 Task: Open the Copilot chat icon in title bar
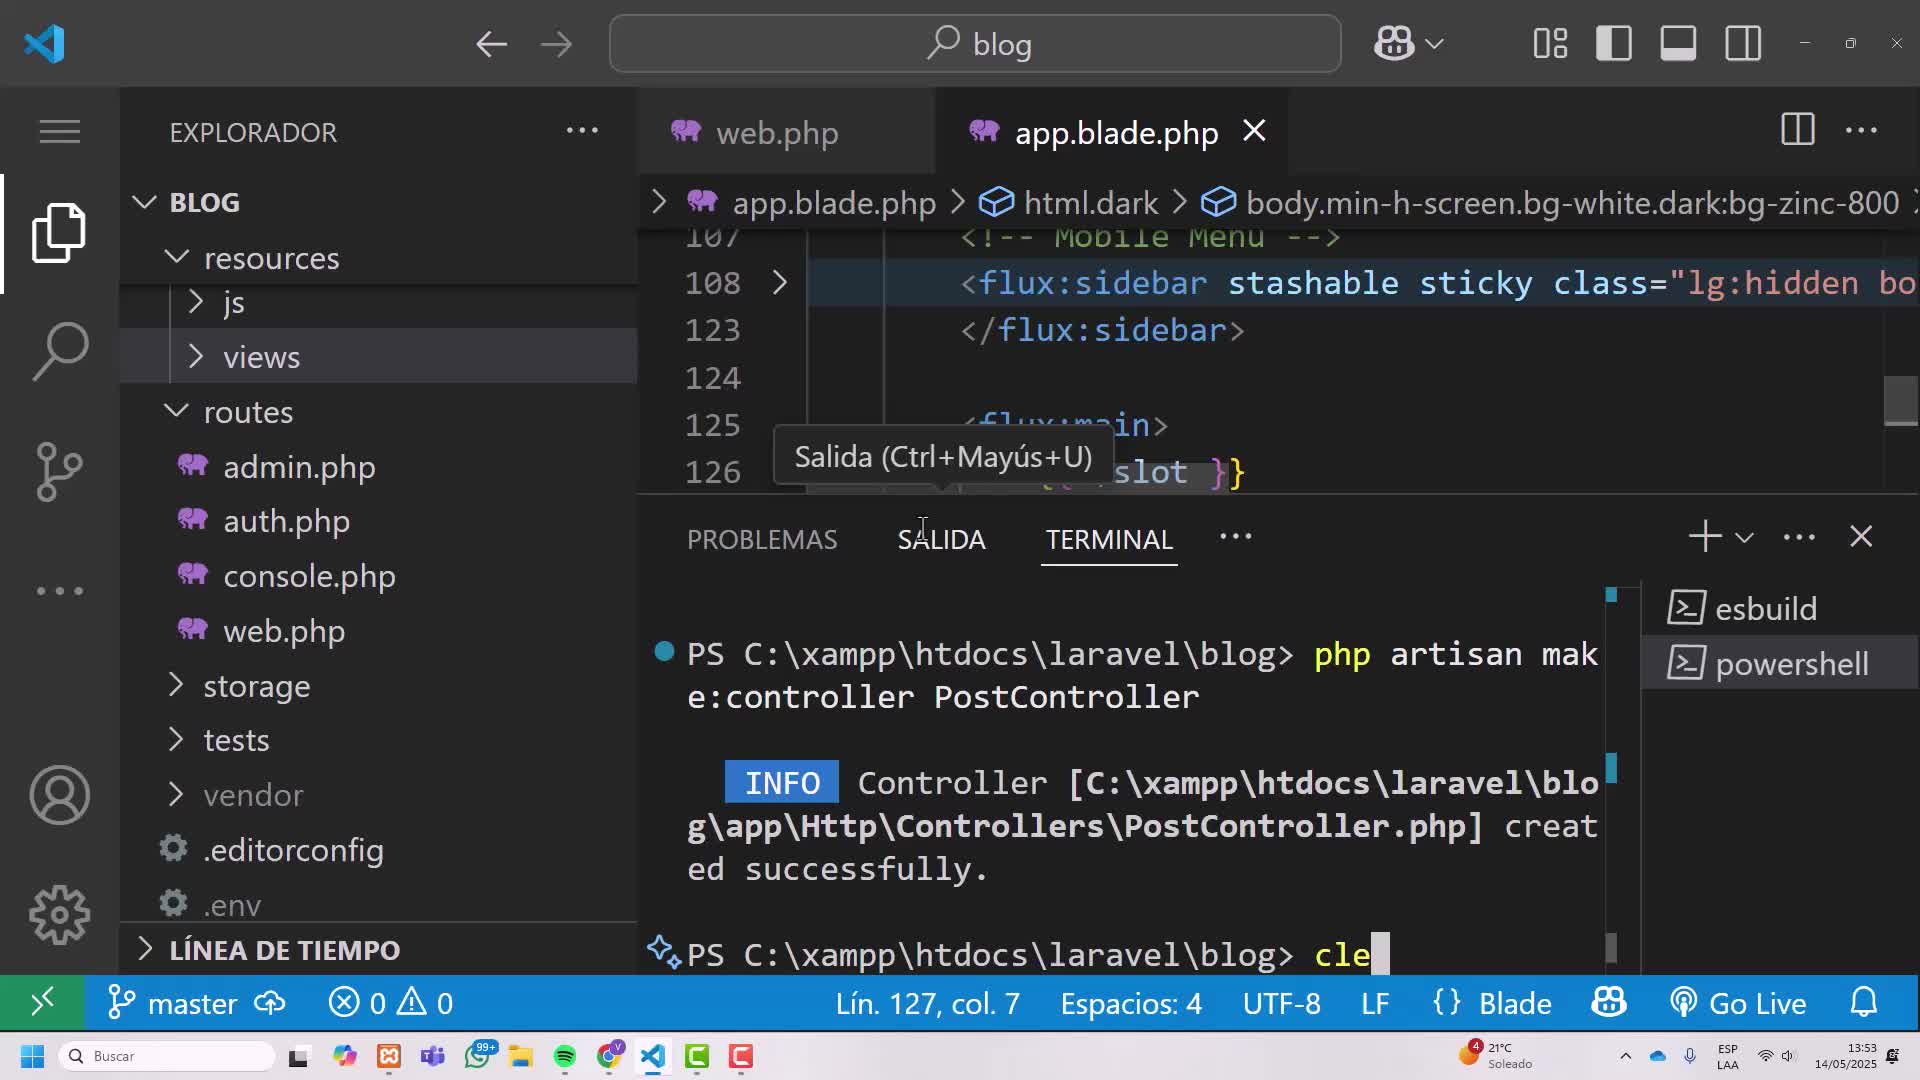pos(1393,44)
